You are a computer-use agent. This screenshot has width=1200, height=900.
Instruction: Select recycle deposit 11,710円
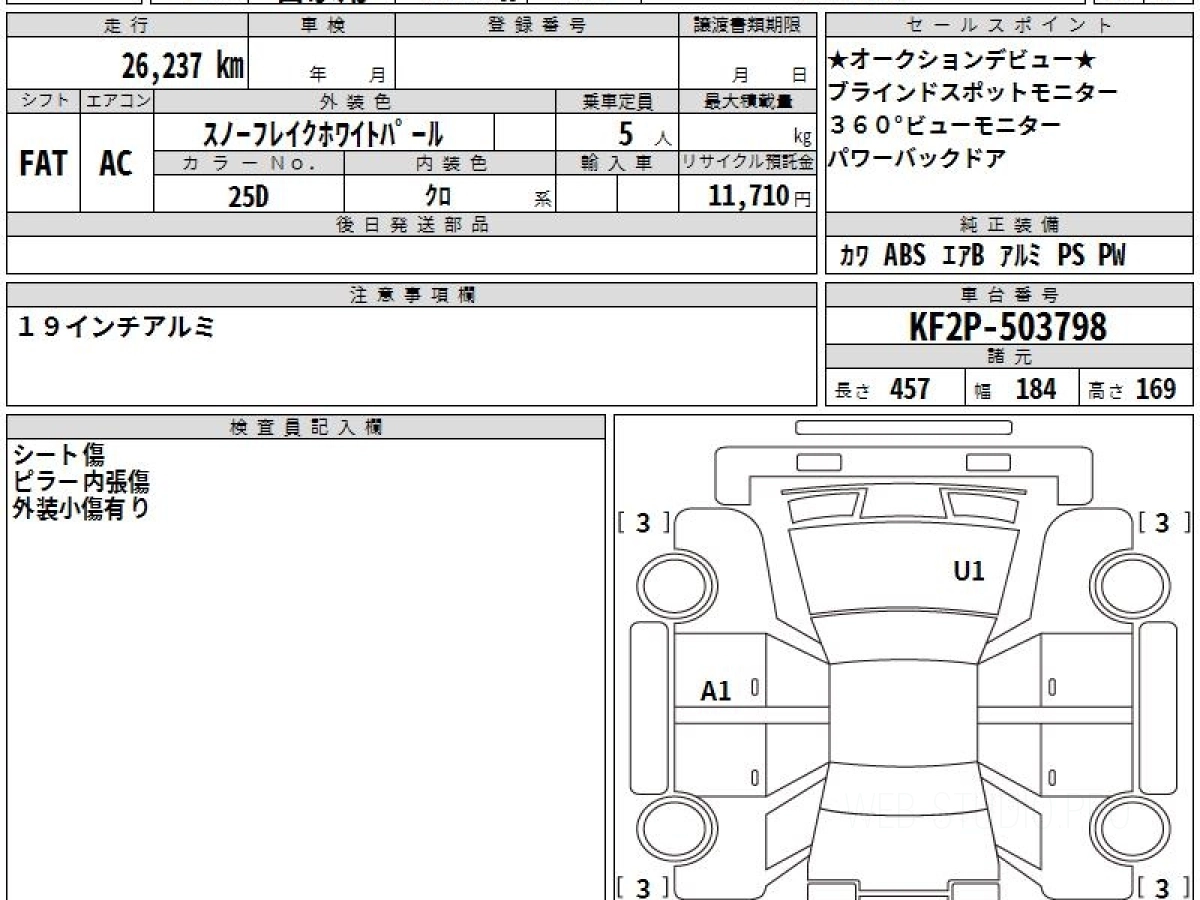pos(760,196)
